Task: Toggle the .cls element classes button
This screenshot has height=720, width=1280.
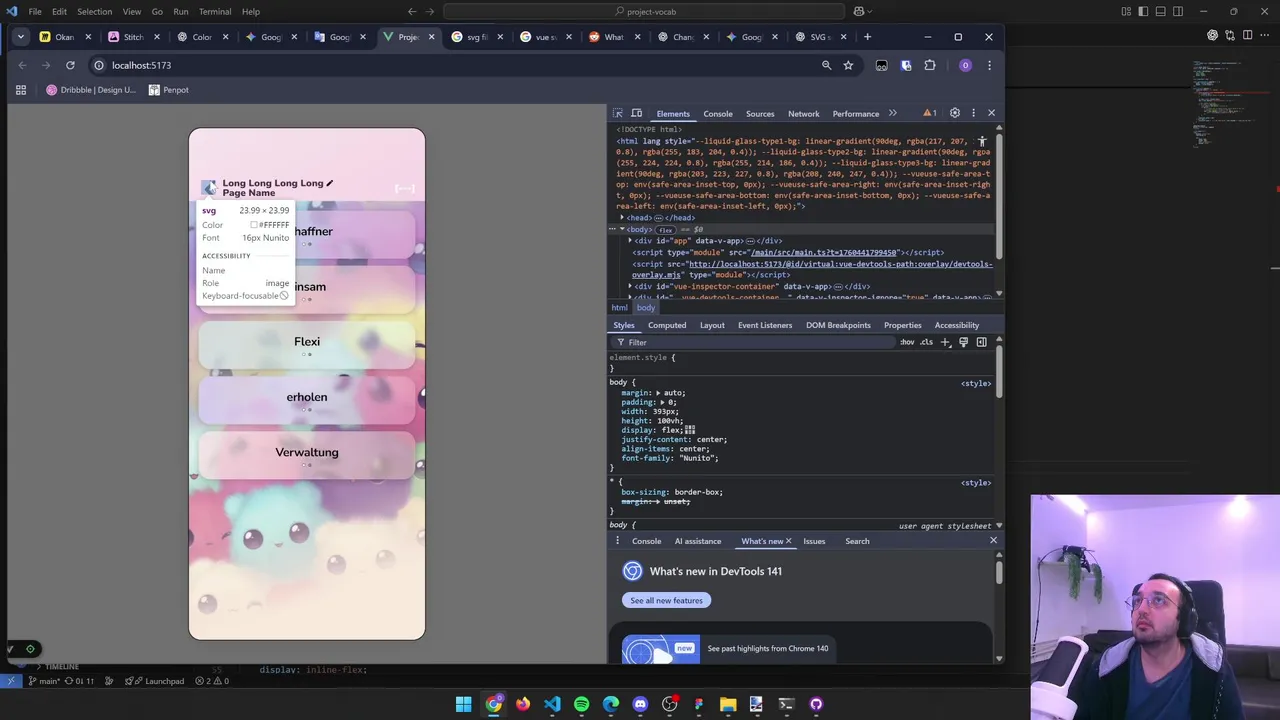Action: point(926,342)
